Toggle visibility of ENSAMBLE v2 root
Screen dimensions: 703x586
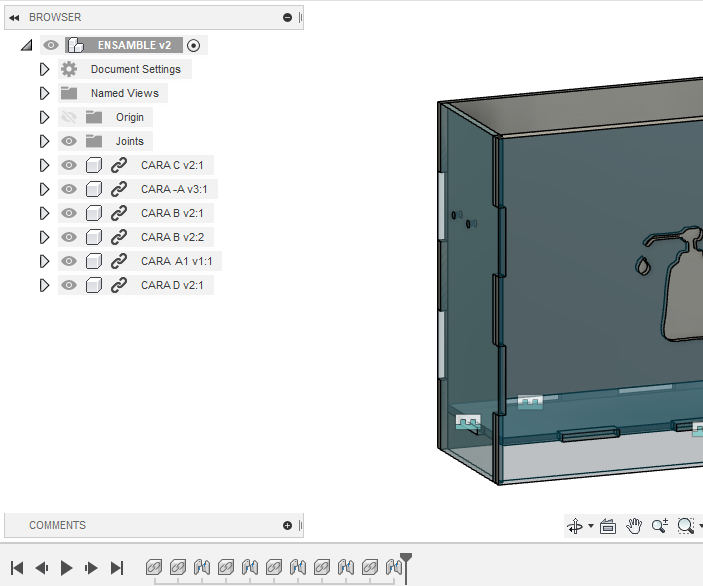point(51,45)
